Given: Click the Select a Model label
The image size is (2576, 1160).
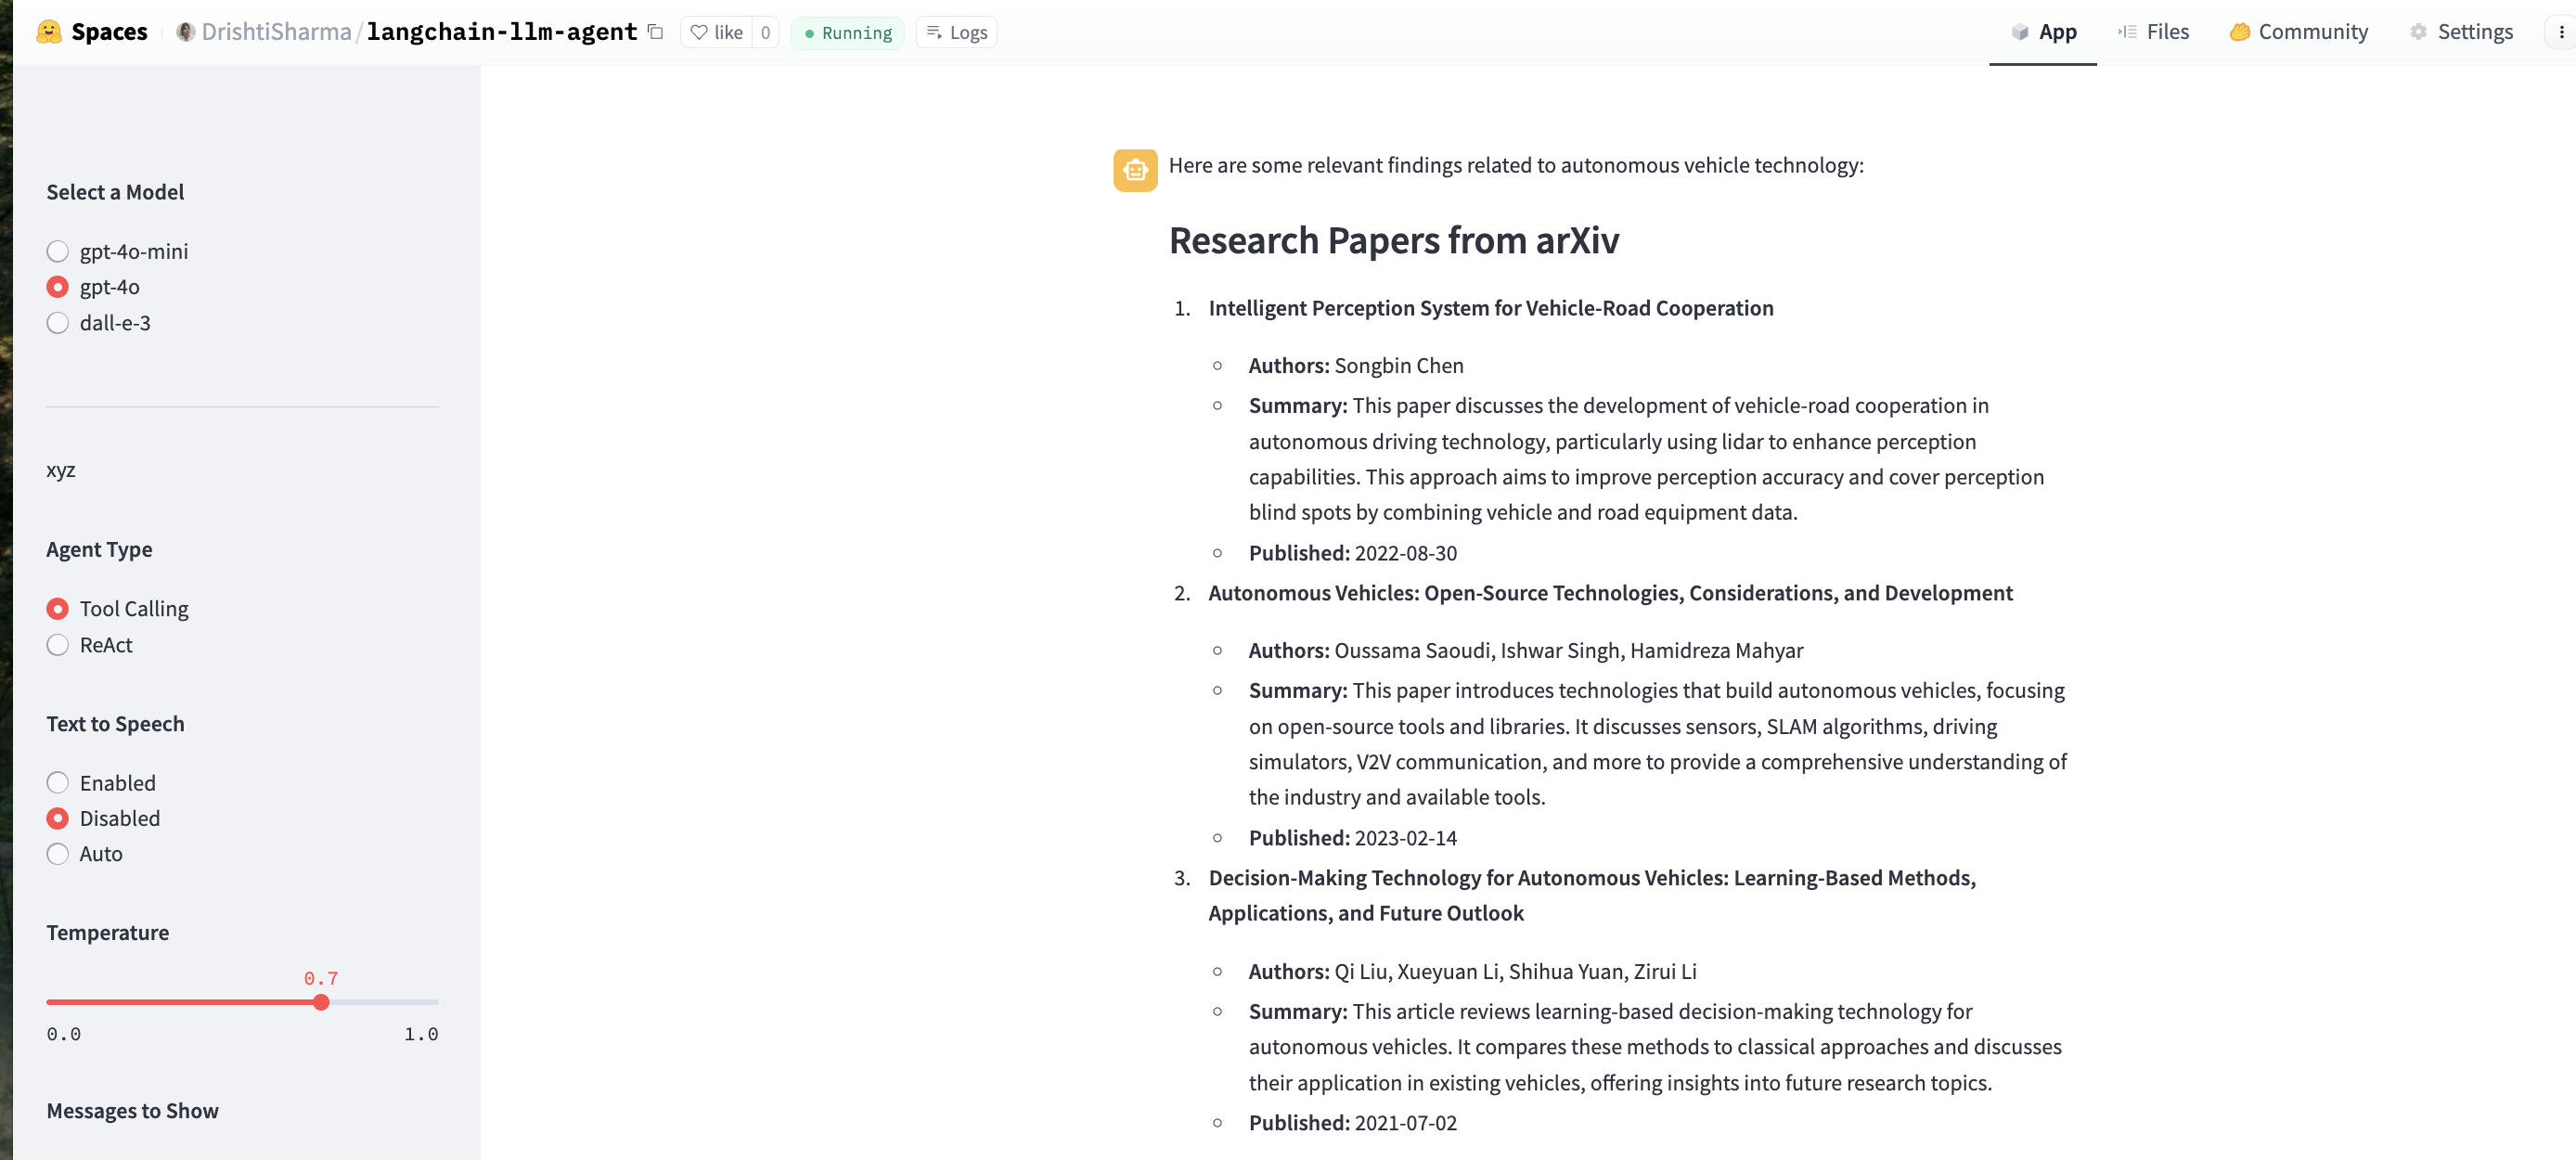Looking at the screenshot, I should [115, 191].
